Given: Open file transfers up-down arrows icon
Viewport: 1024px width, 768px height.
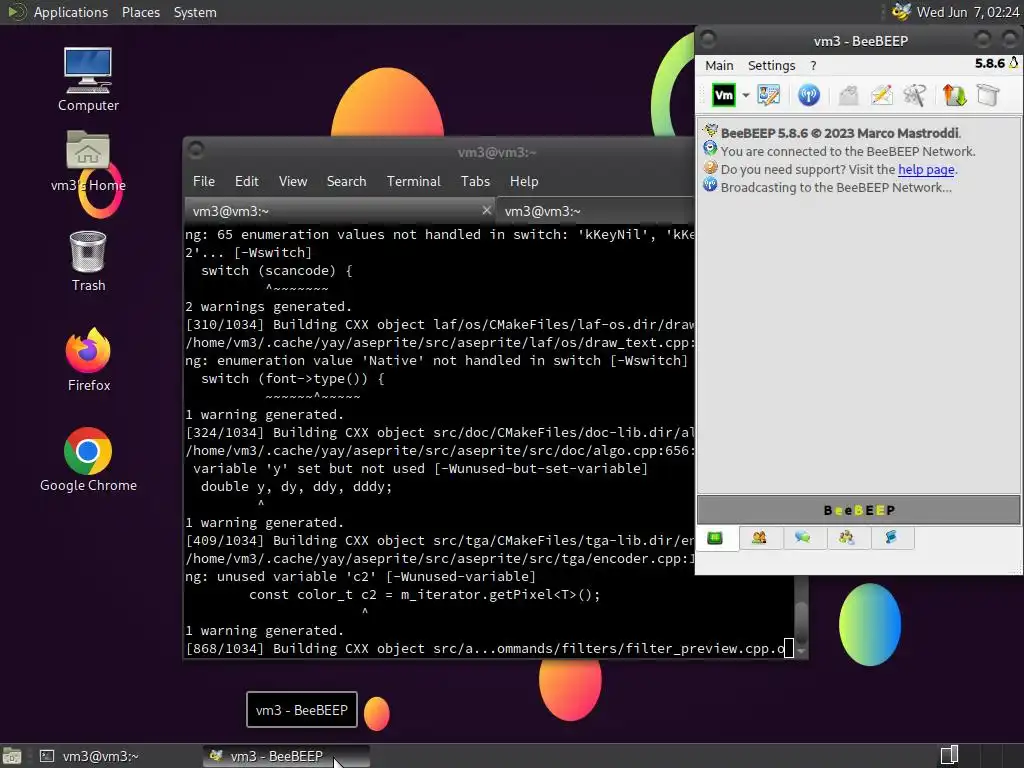Looking at the screenshot, I should pos(954,95).
